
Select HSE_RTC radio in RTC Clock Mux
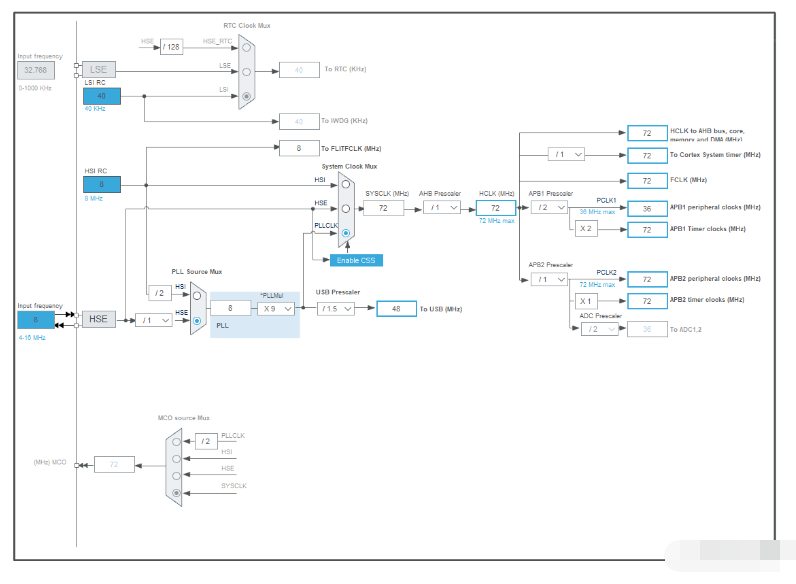(x=246, y=47)
